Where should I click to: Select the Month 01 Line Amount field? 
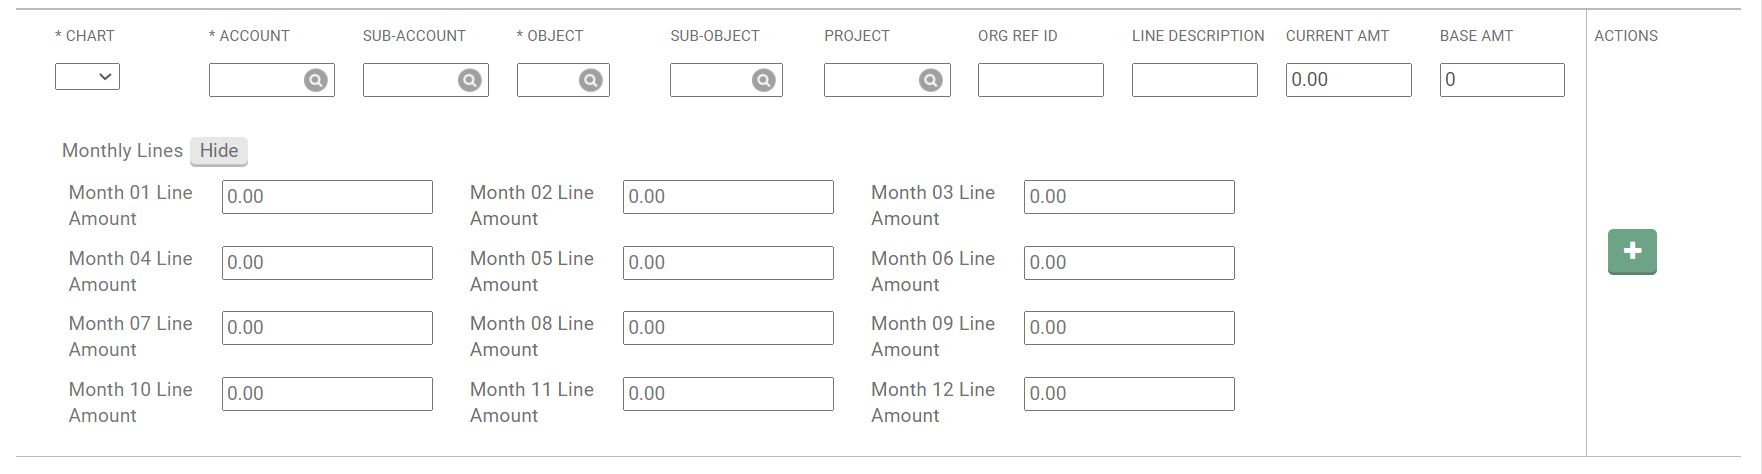(x=327, y=197)
